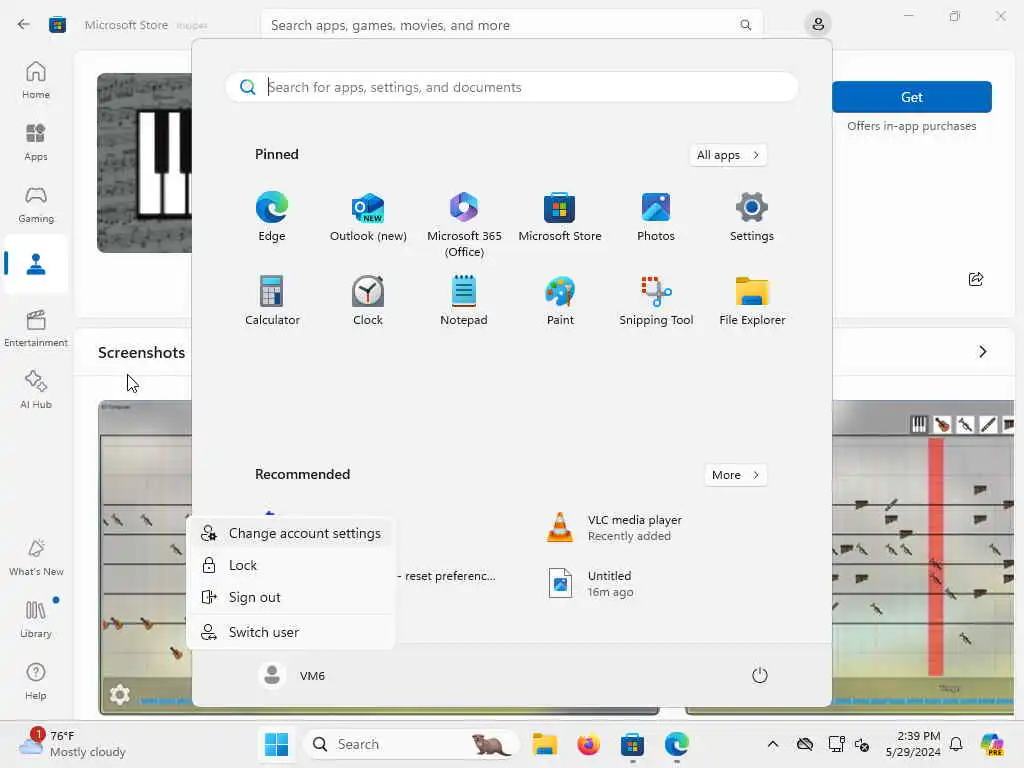
Task: Open AI Hub in Store sidebar
Action: point(36,390)
